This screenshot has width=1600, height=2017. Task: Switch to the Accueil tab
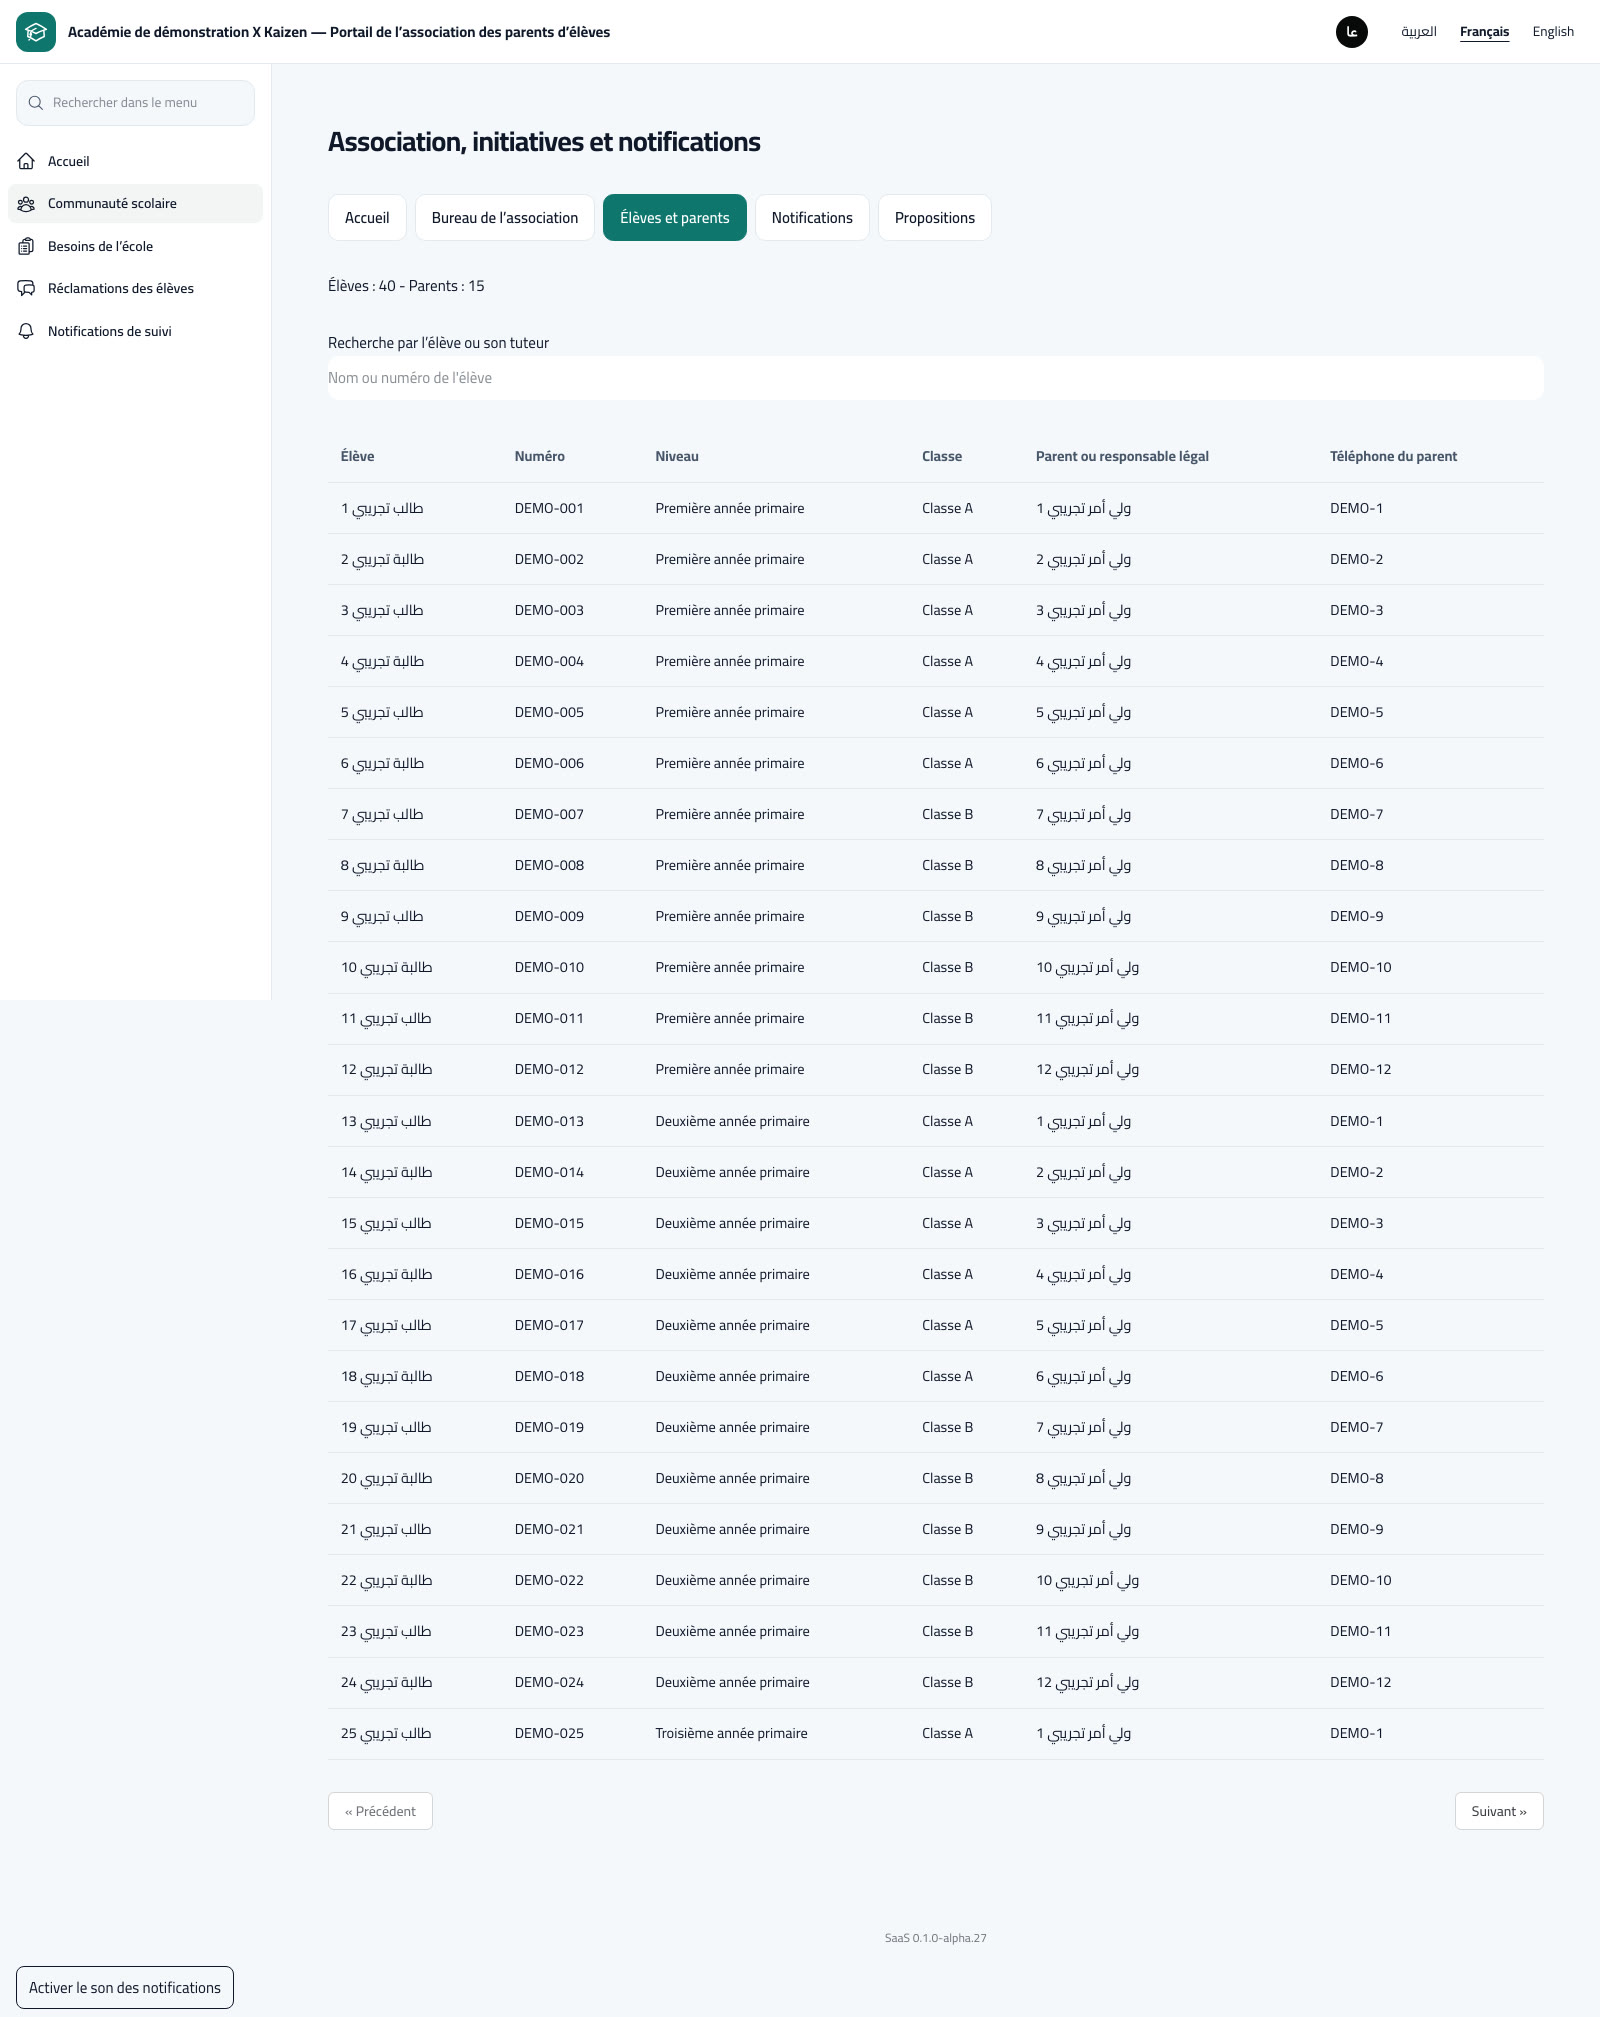pyautogui.click(x=367, y=218)
